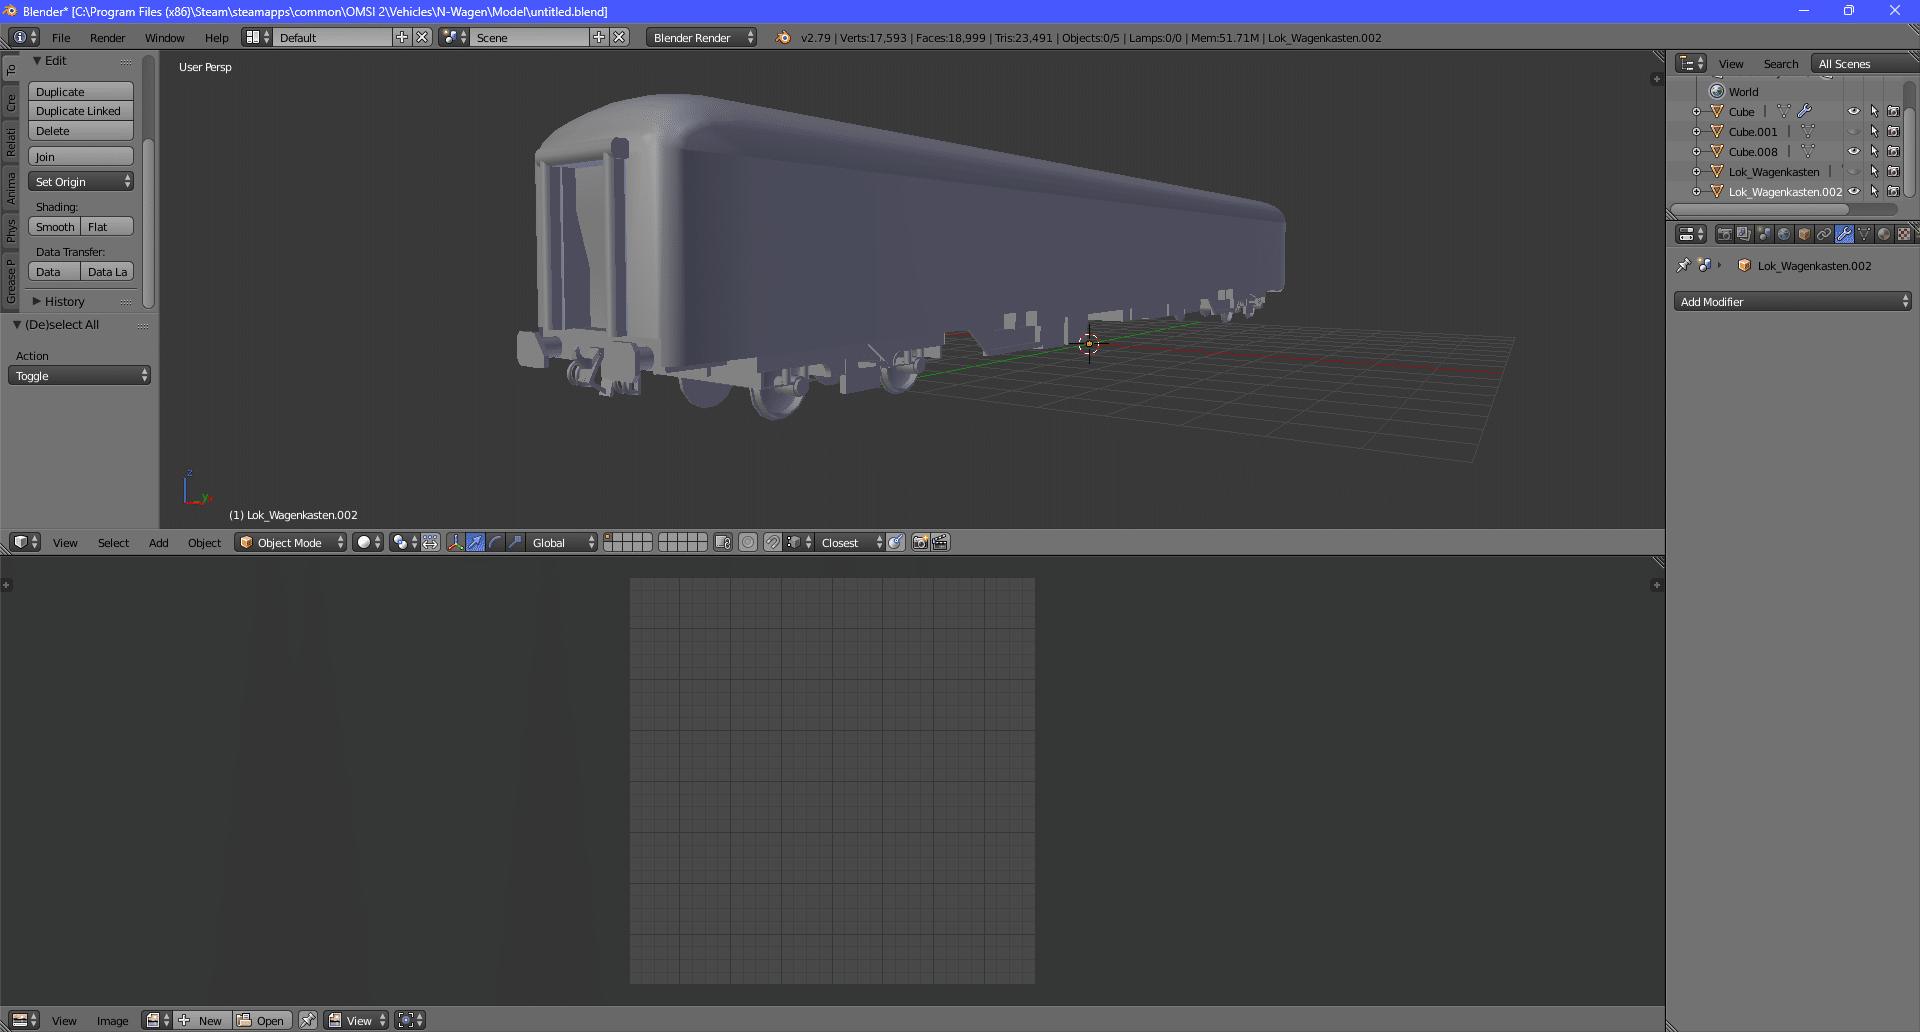
Task: Toggle selectability of Cube.008
Action: (x=1874, y=151)
